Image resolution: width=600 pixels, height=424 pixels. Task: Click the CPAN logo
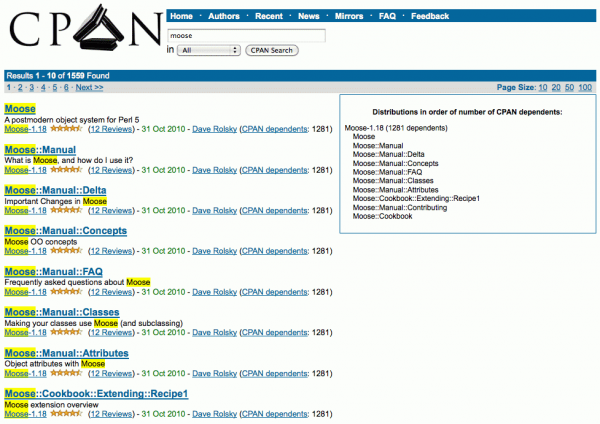click(x=86, y=28)
